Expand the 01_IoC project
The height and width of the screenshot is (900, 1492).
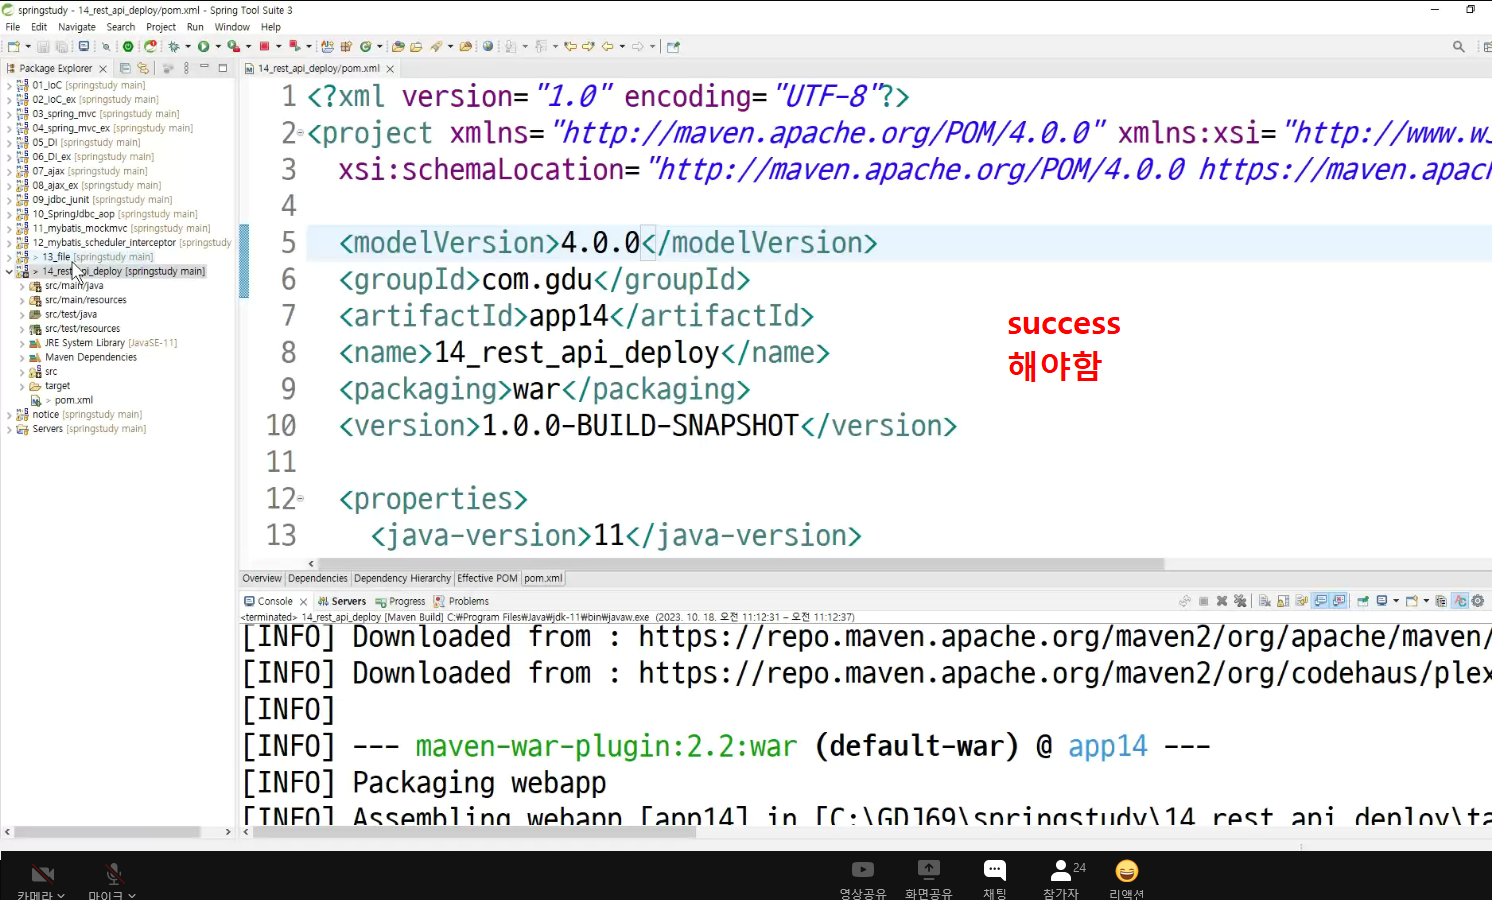9,86
